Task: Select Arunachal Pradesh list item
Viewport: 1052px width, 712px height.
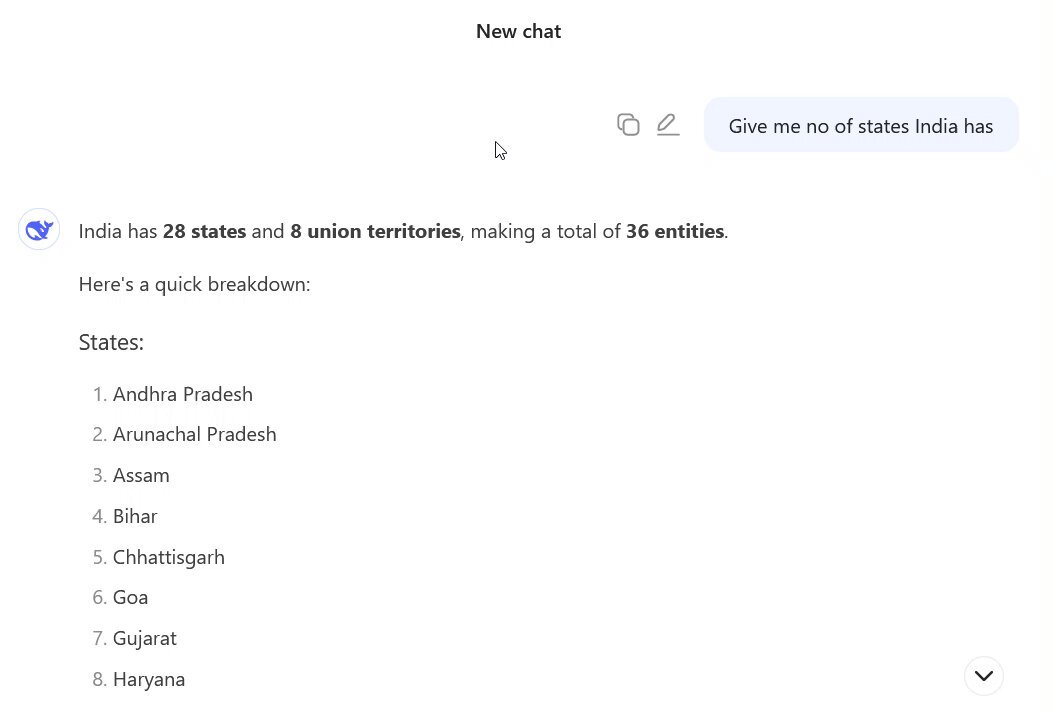Action: pos(195,435)
